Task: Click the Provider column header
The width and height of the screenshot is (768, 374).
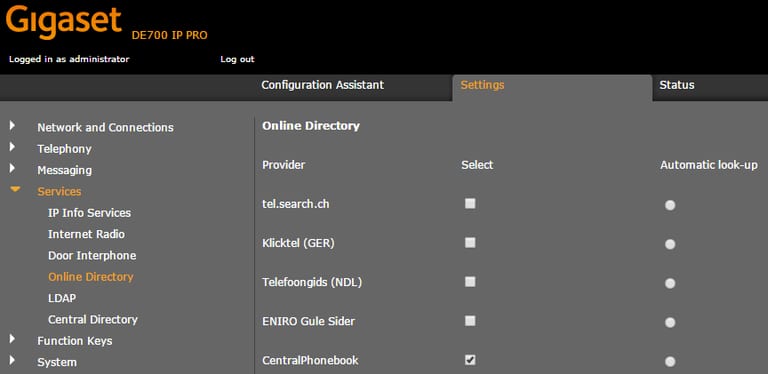Action: (283, 165)
